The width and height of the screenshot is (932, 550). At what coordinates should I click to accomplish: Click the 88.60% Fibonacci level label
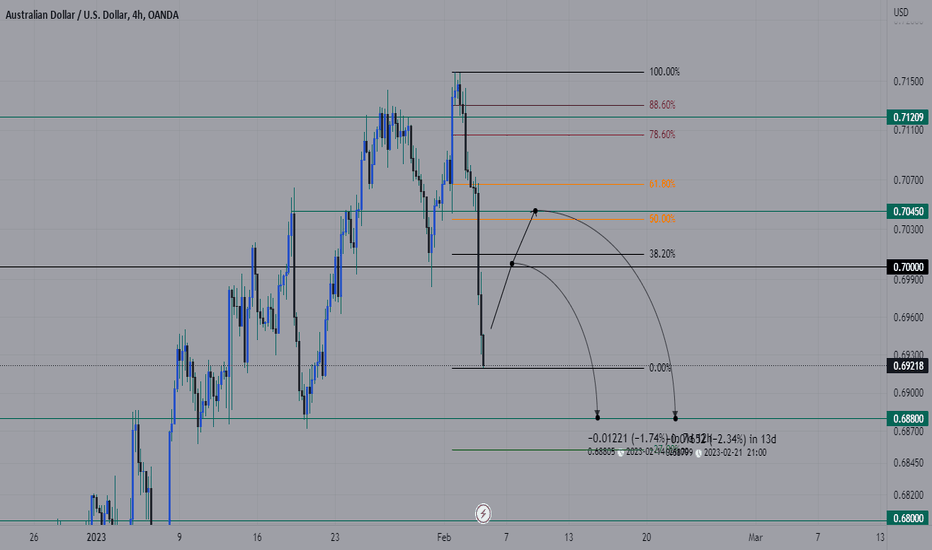point(662,105)
